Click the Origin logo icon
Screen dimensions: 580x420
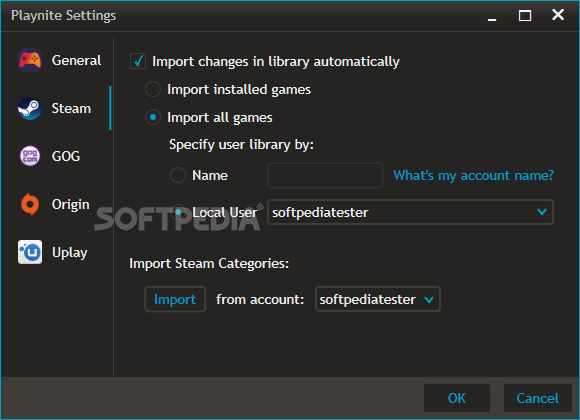coord(30,204)
